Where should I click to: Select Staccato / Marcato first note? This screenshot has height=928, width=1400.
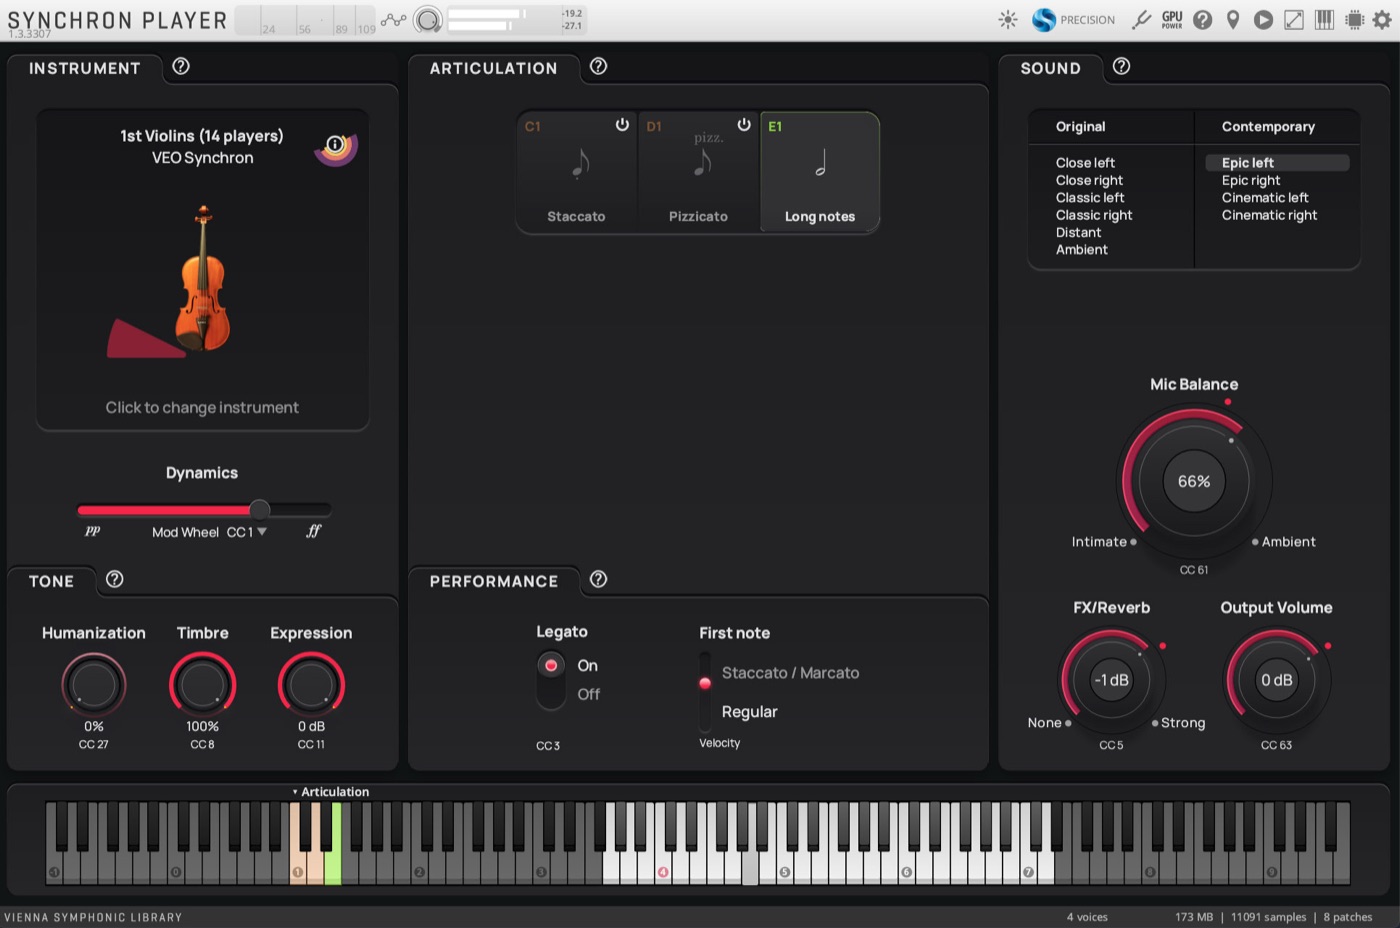click(790, 673)
